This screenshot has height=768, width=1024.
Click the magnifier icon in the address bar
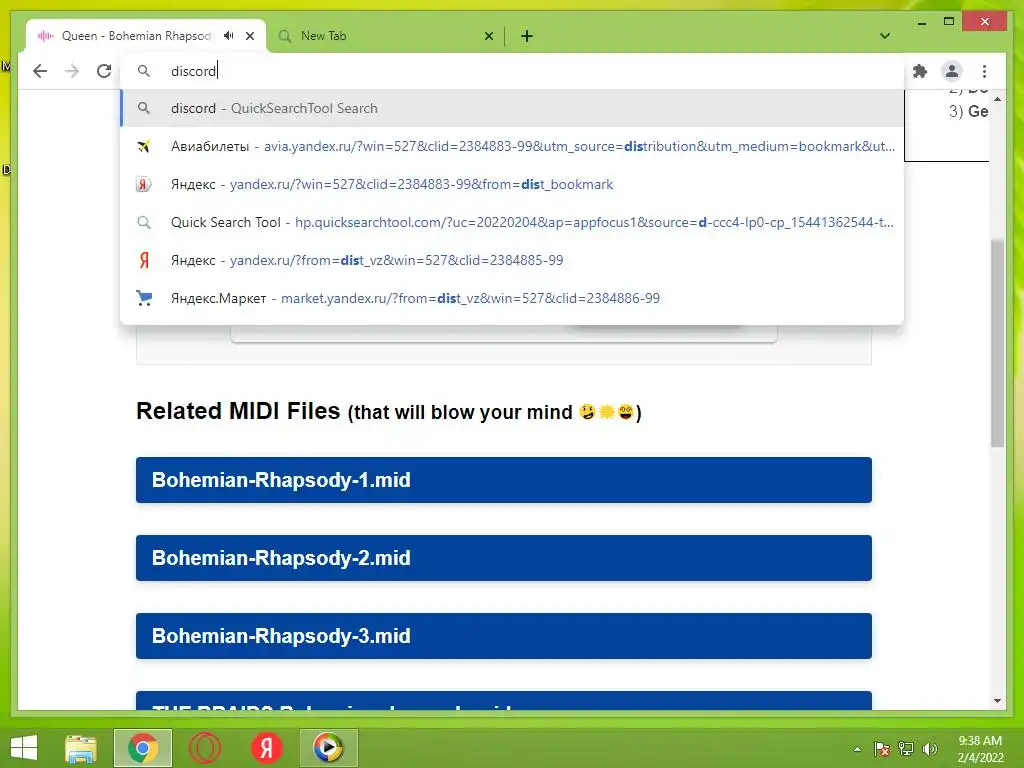tap(144, 71)
